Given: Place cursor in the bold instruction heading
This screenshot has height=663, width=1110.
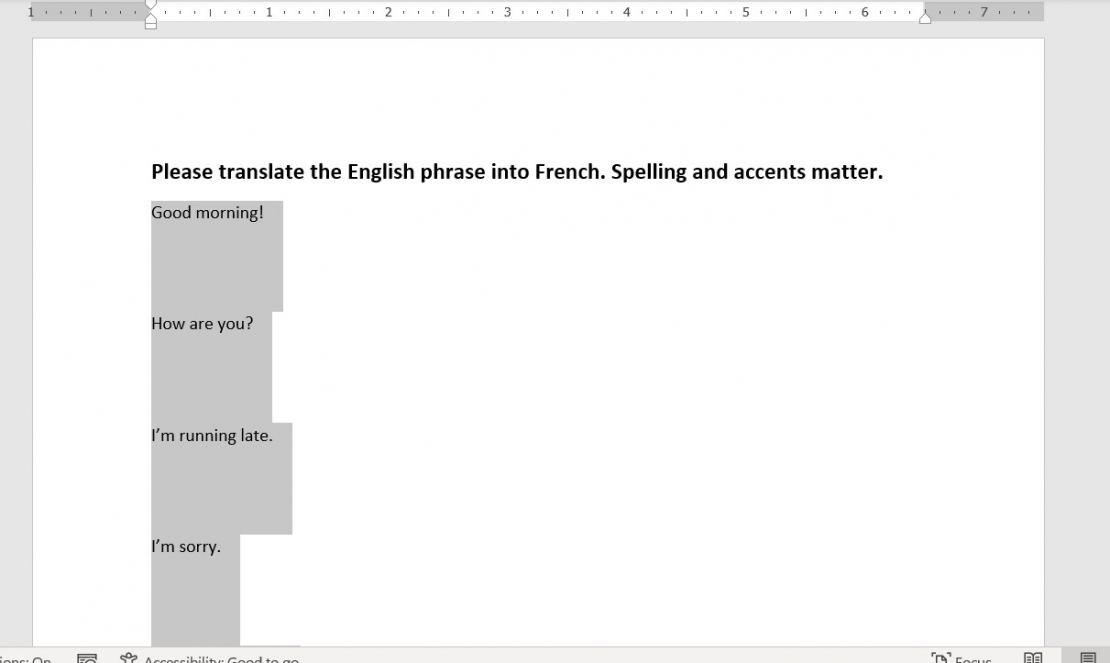Looking at the screenshot, I should coord(516,171).
